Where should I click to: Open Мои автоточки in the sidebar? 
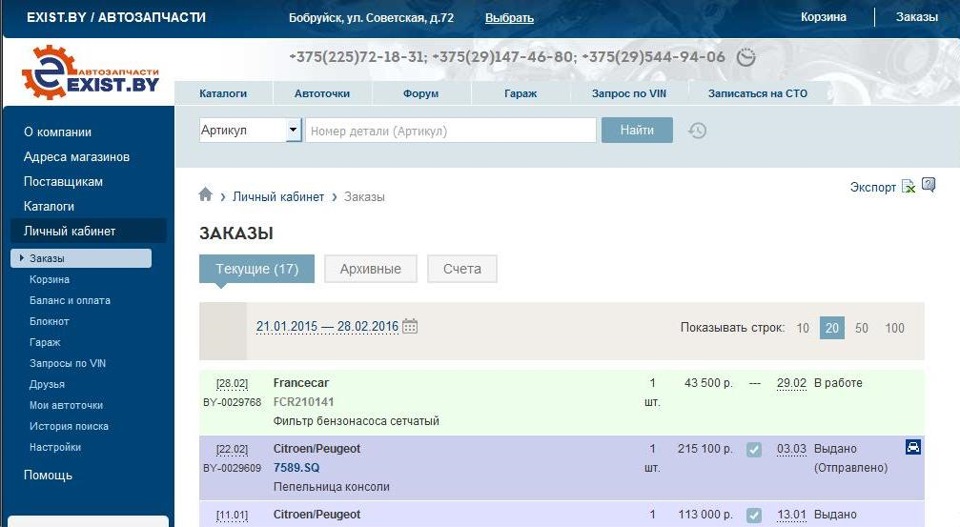(66, 405)
